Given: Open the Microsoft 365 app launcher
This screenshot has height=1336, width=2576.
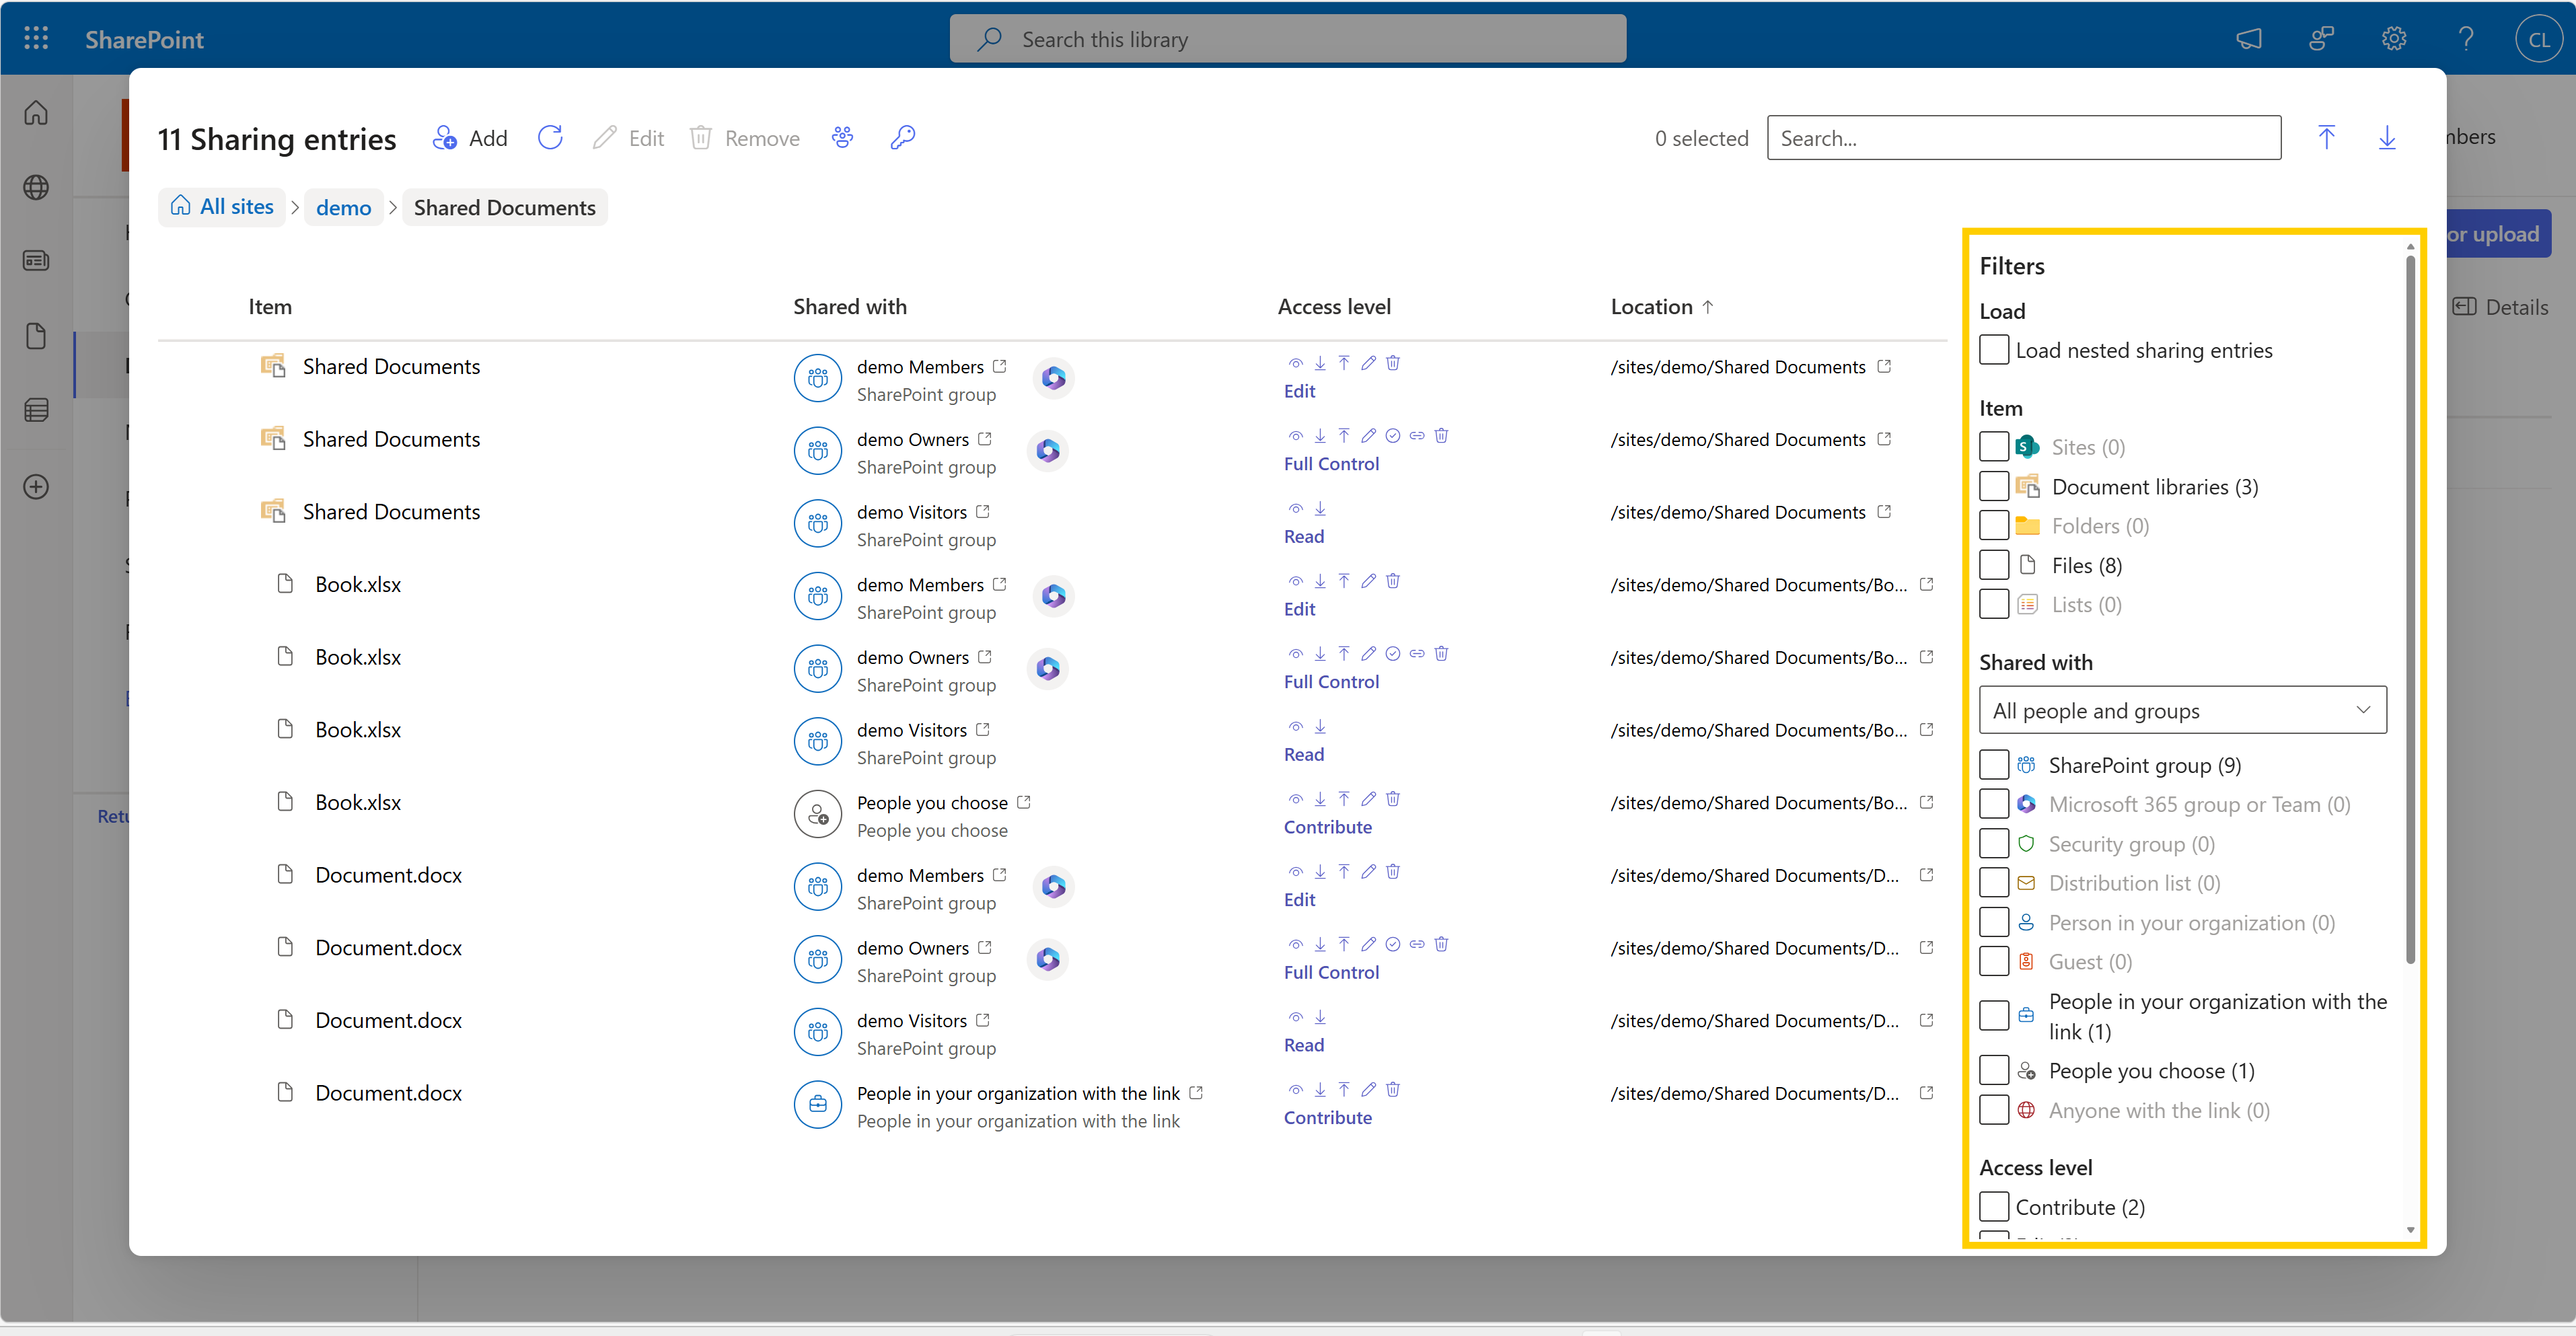Looking at the screenshot, I should pos(36,38).
